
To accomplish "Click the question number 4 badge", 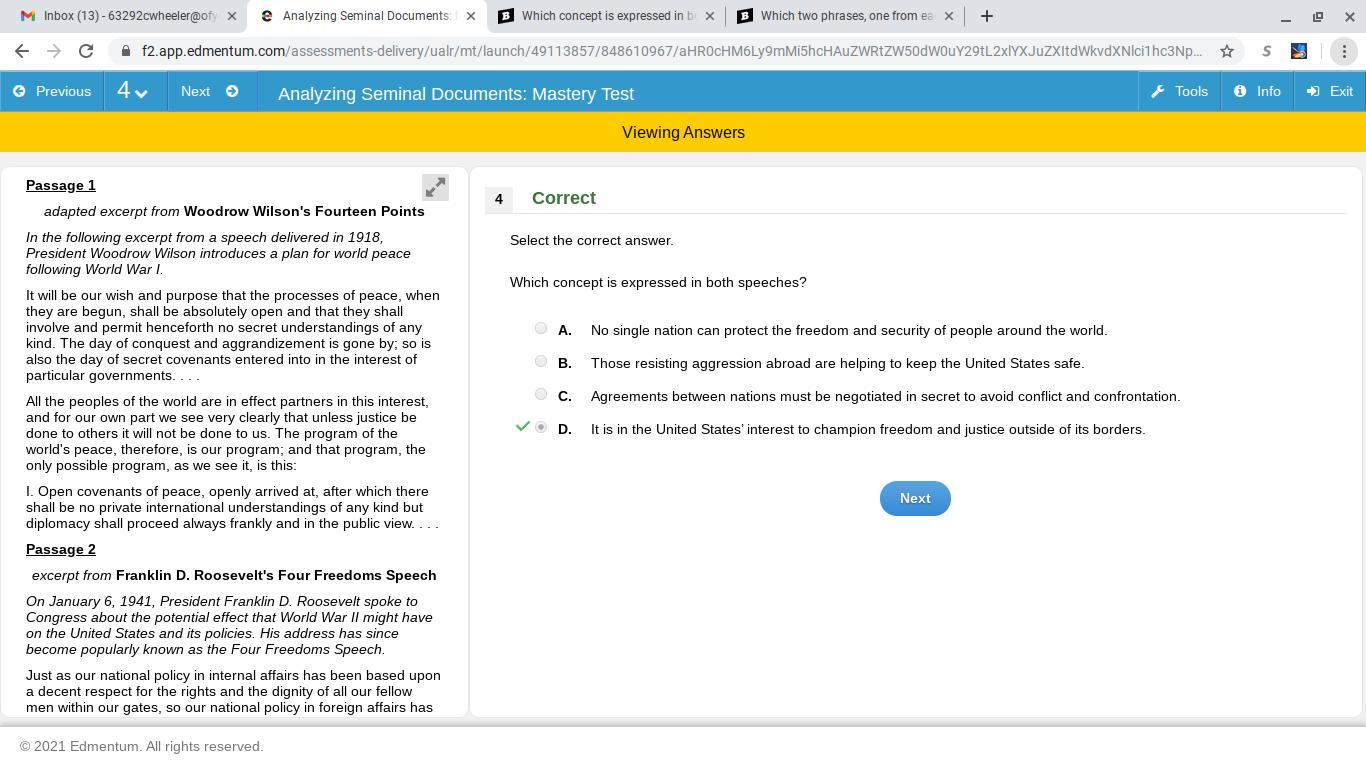I will 499,199.
